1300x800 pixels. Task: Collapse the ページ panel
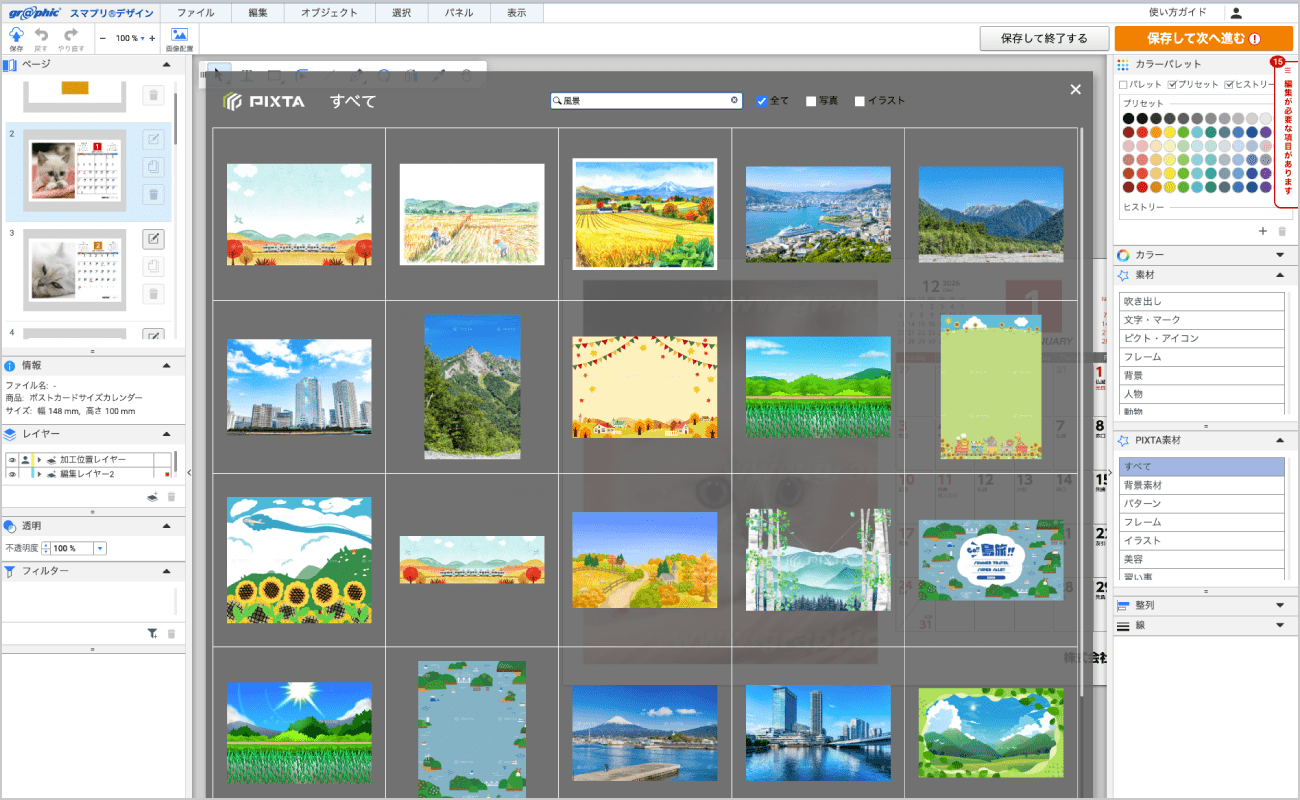coord(167,64)
